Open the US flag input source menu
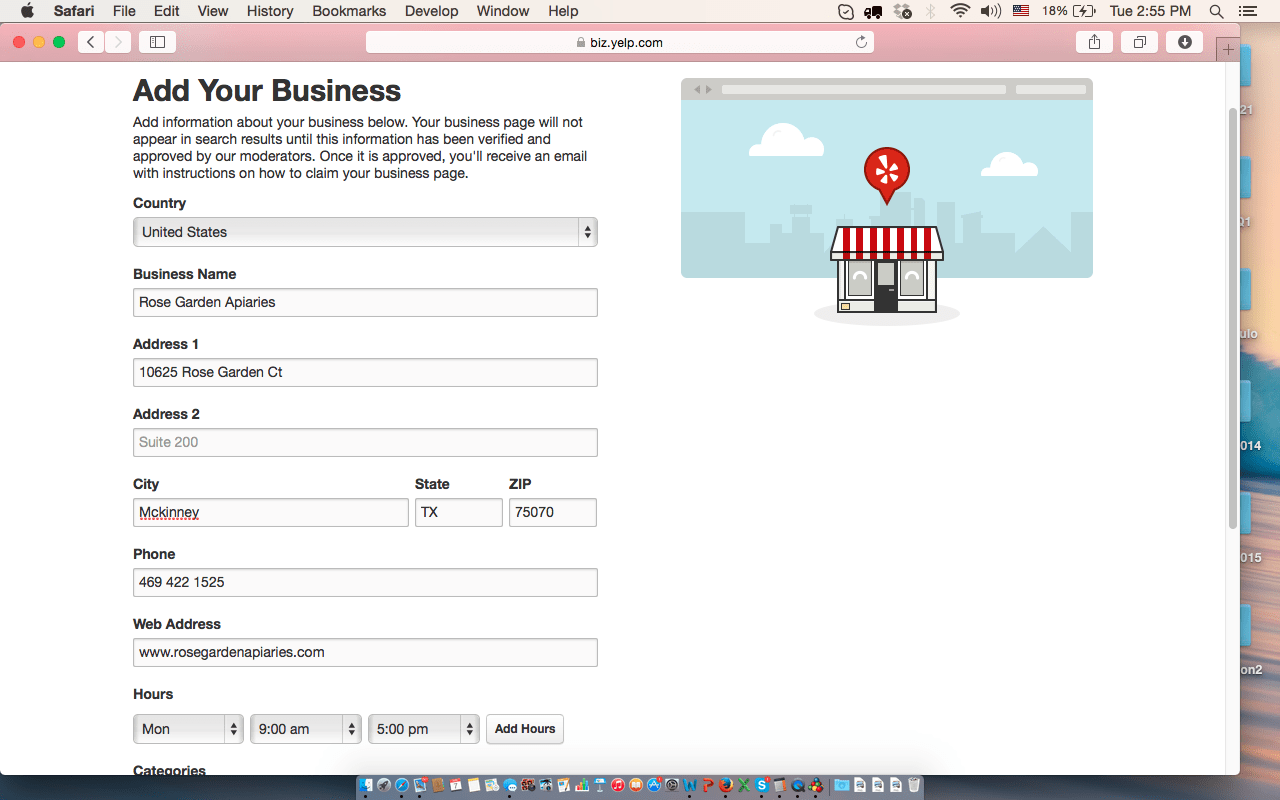The image size is (1280, 800). click(1021, 11)
